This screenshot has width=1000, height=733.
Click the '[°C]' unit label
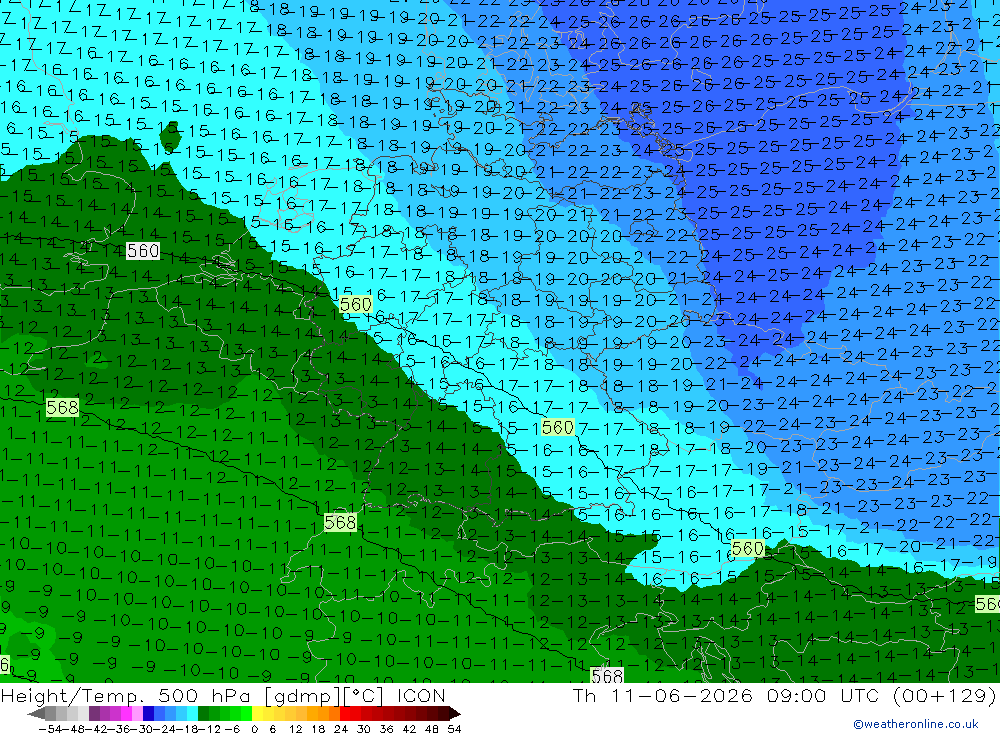pyautogui.click(x=363, y=696)
